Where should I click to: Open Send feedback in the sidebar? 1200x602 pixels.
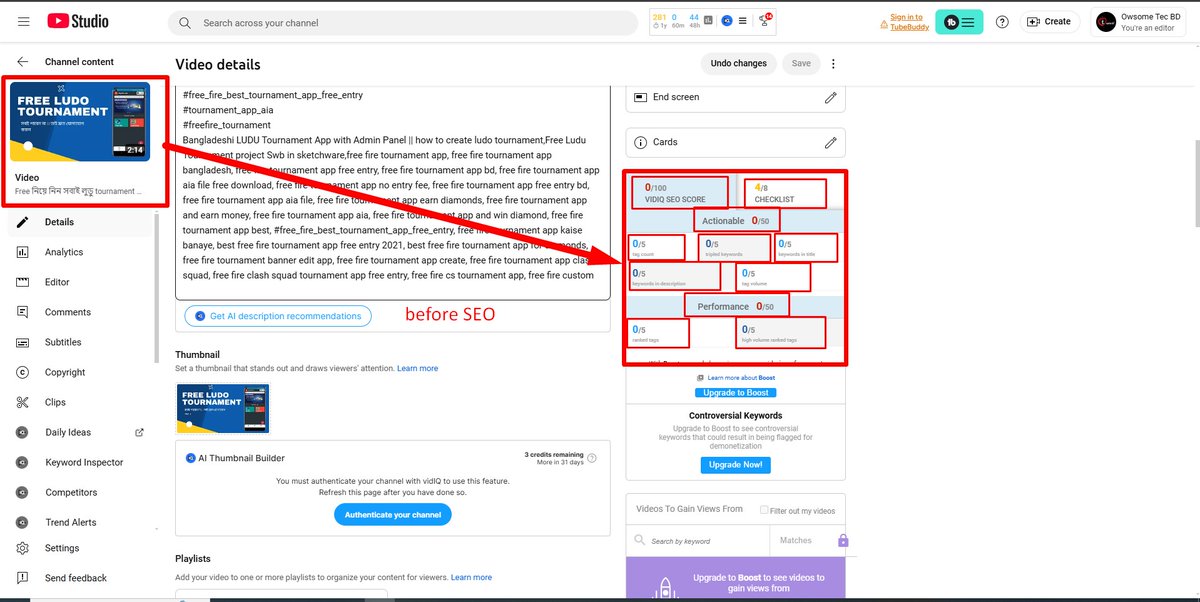[78, 578]
